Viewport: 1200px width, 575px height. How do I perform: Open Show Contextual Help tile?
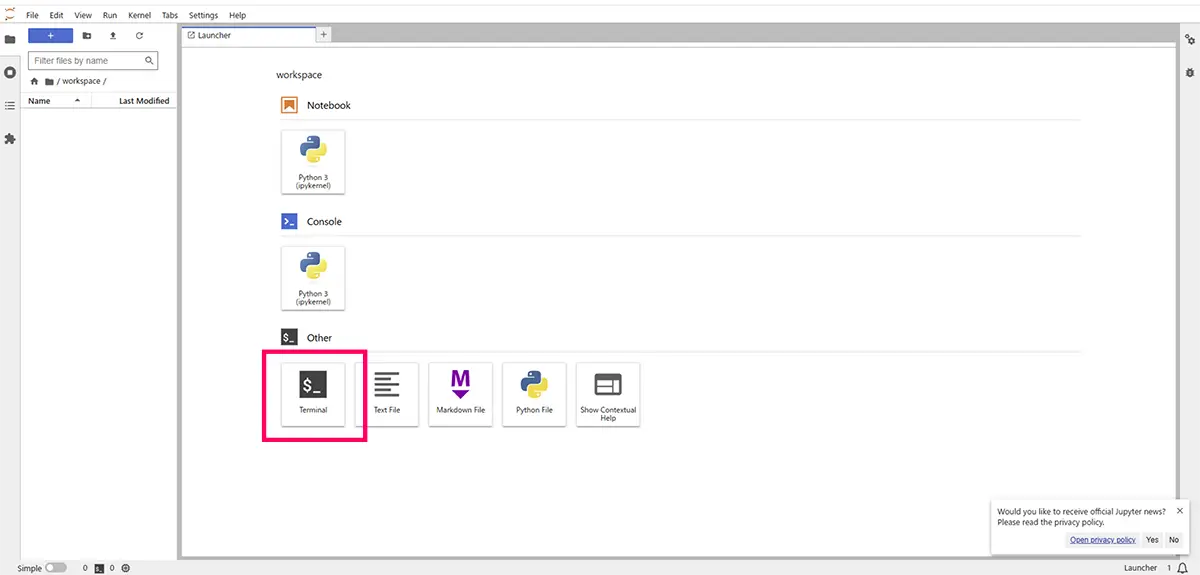point(608,393)
